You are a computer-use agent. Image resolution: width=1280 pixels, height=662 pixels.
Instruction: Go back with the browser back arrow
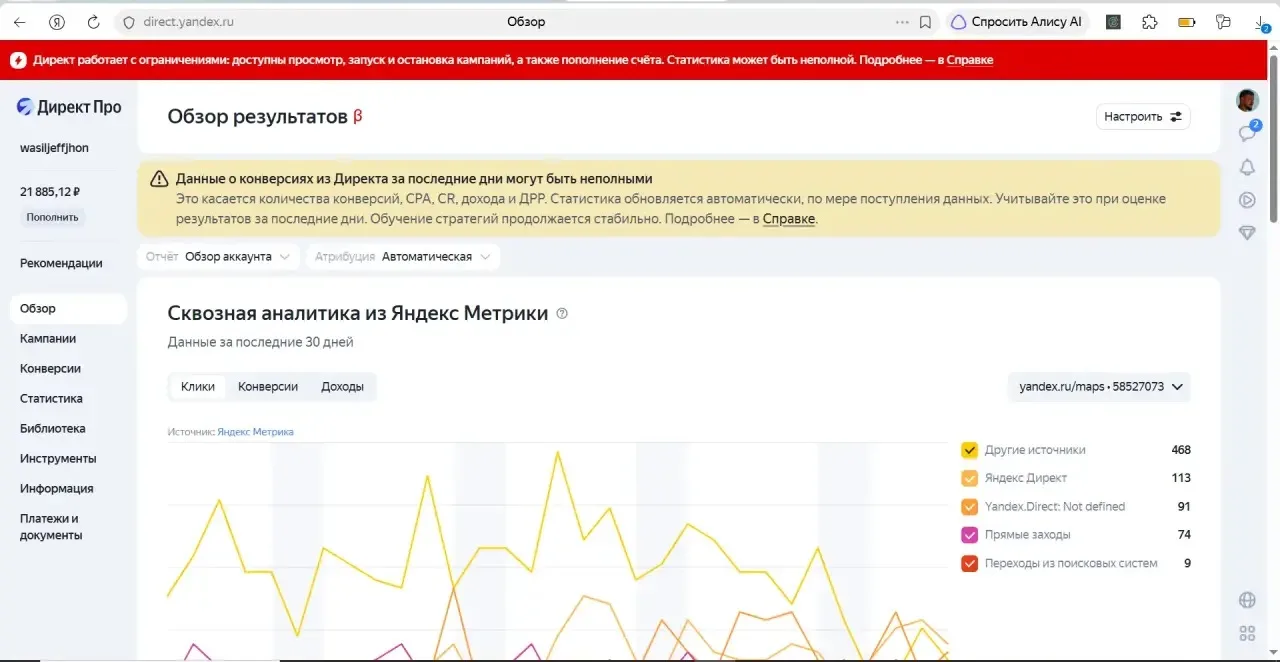pyautogui.click(x=20, y=22)
